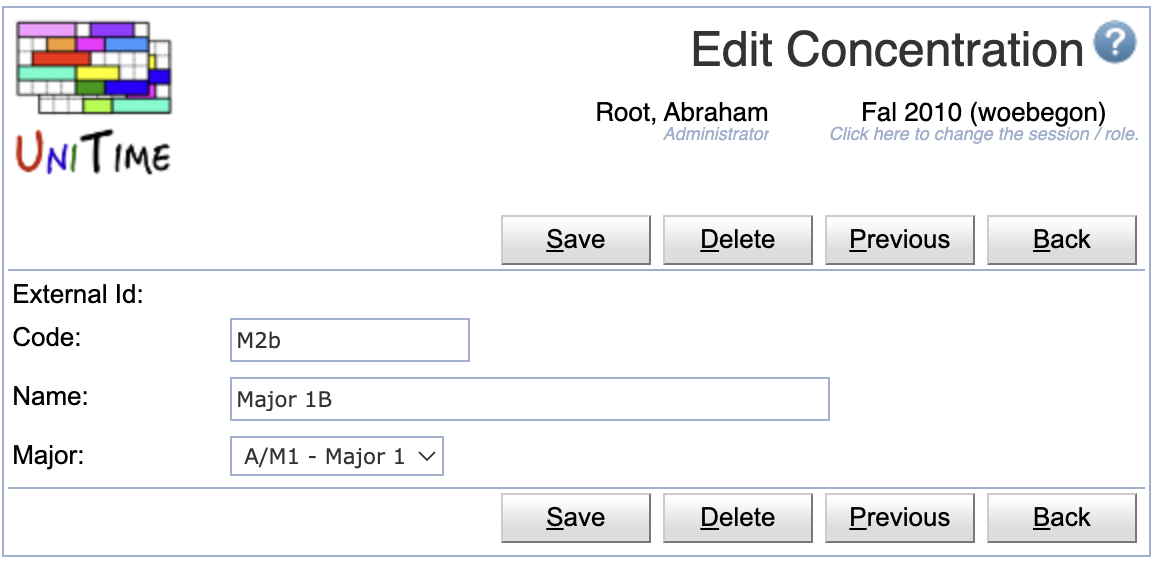Go to Previous using top button
The image size is (1154, 562).
click(x=899, y=240)
